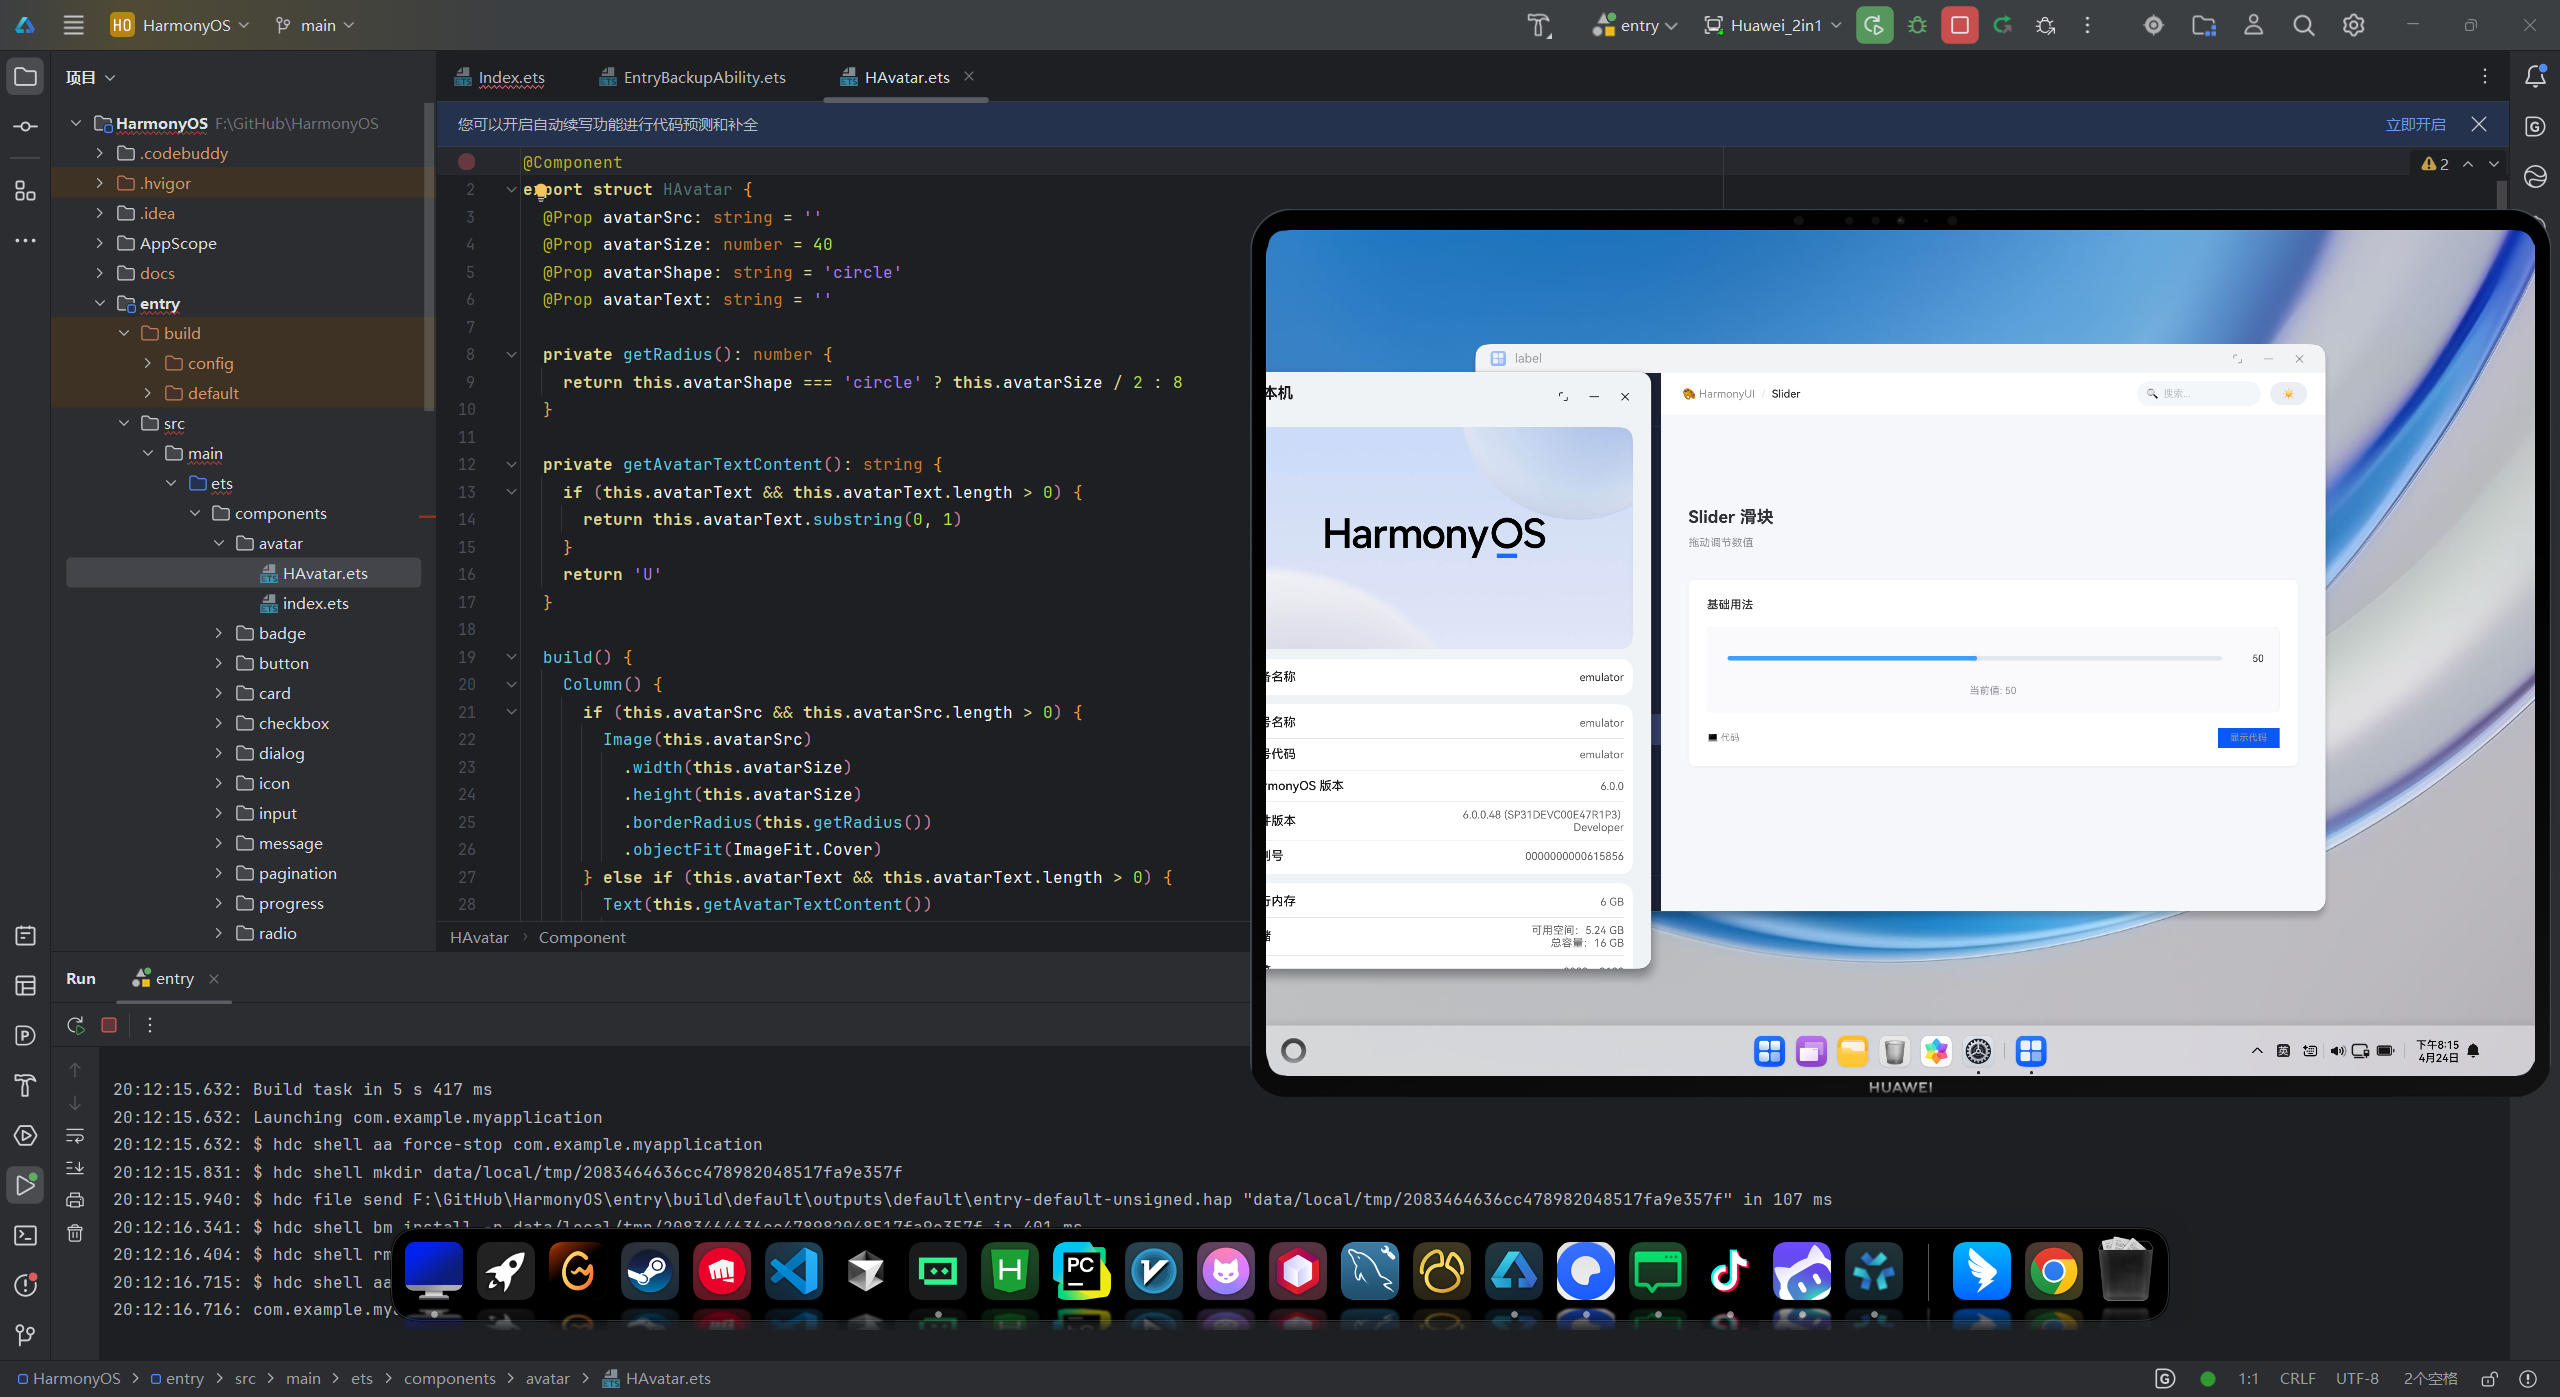
Task: Toggle theme sun button in HarmonyUI app
Action: tap(2288, 394)
